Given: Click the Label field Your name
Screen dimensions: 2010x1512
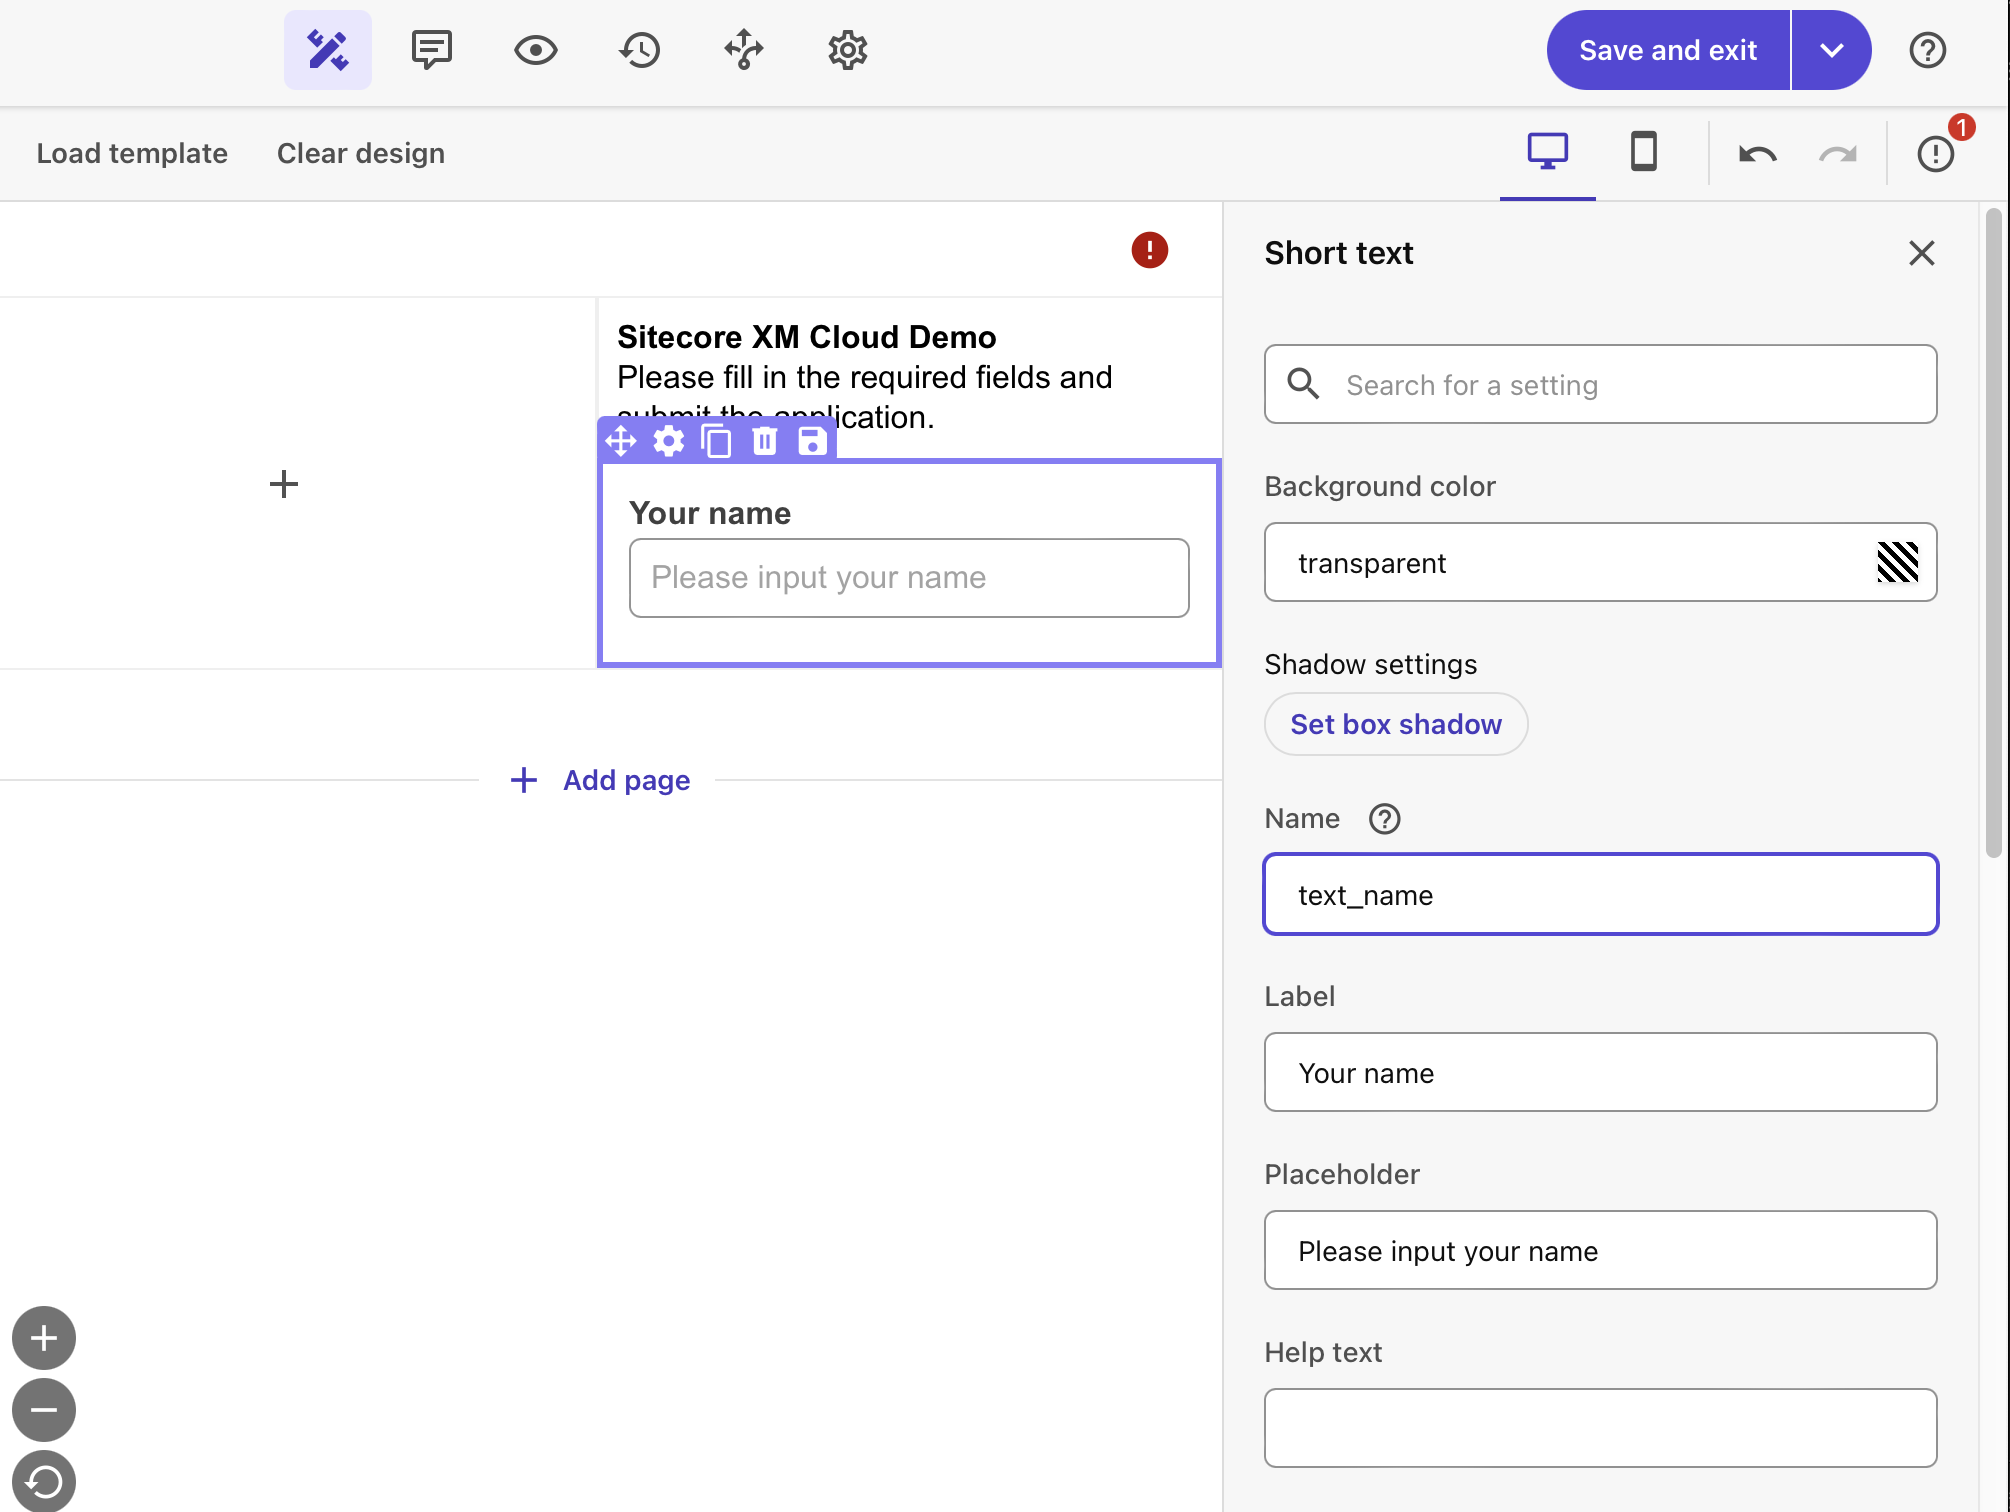Looking at the screenshot, I should pos(1600,1072).
